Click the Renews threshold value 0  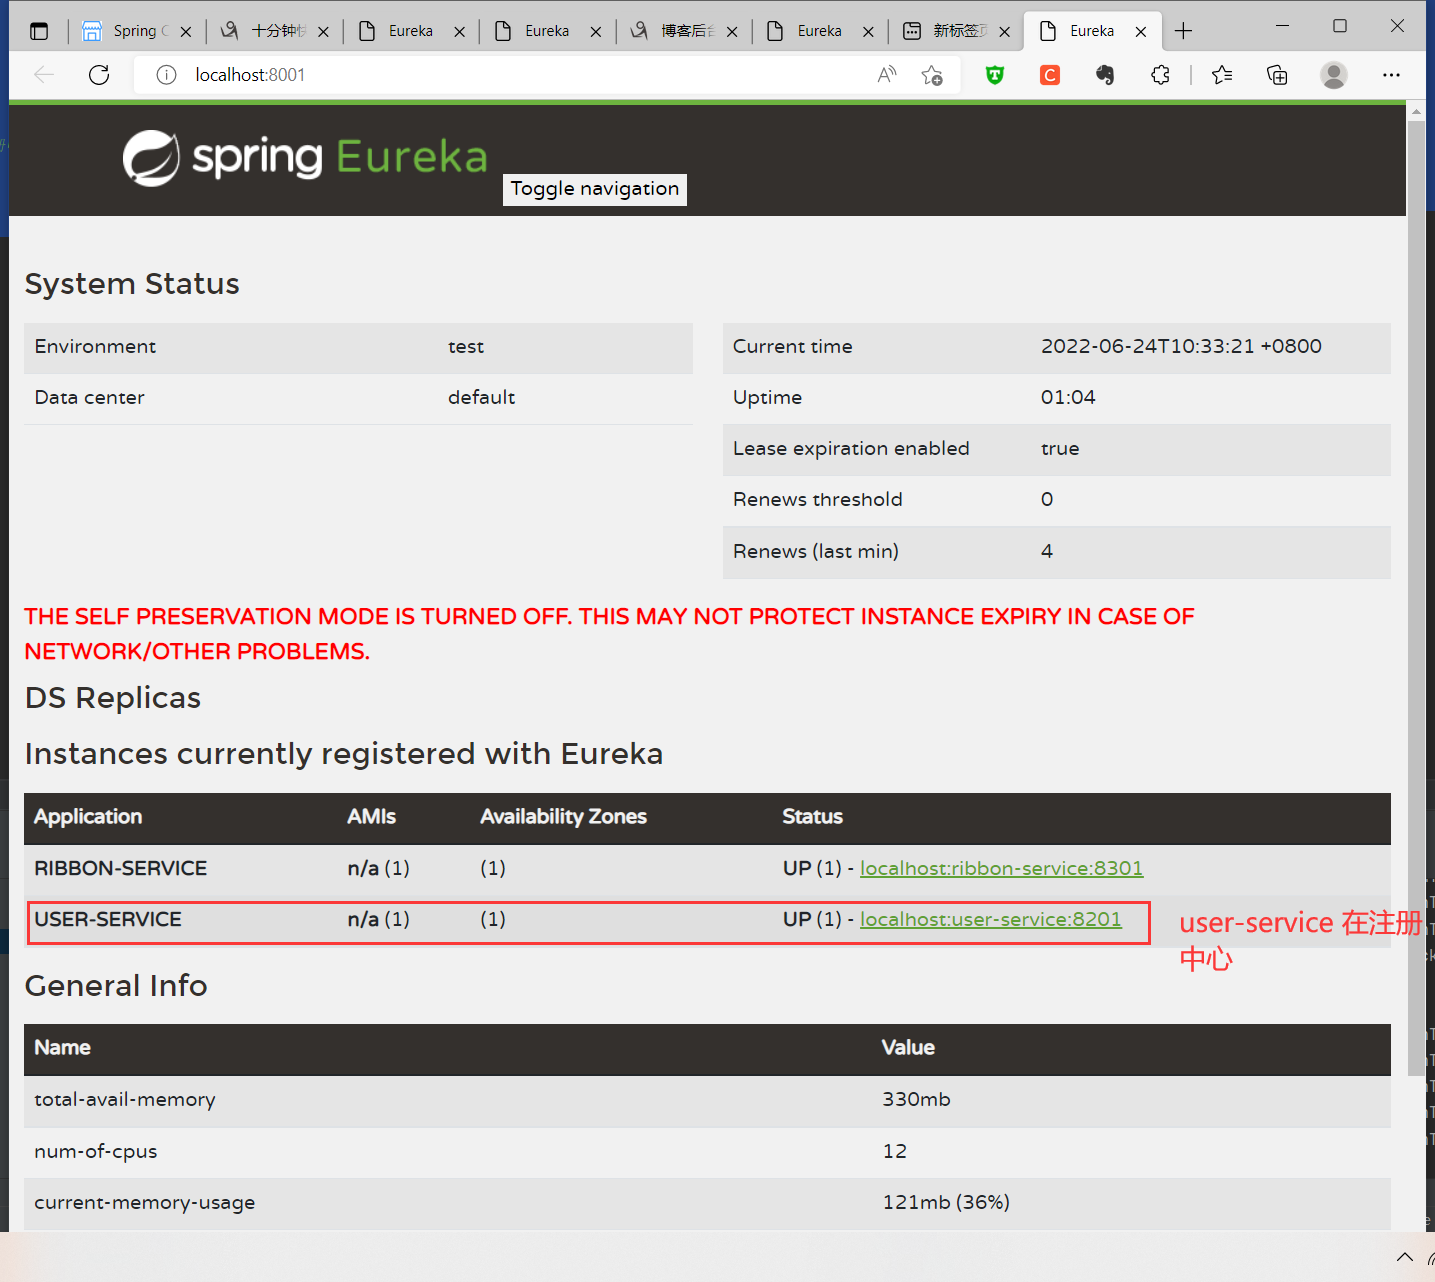click(x=1047, y=499)
